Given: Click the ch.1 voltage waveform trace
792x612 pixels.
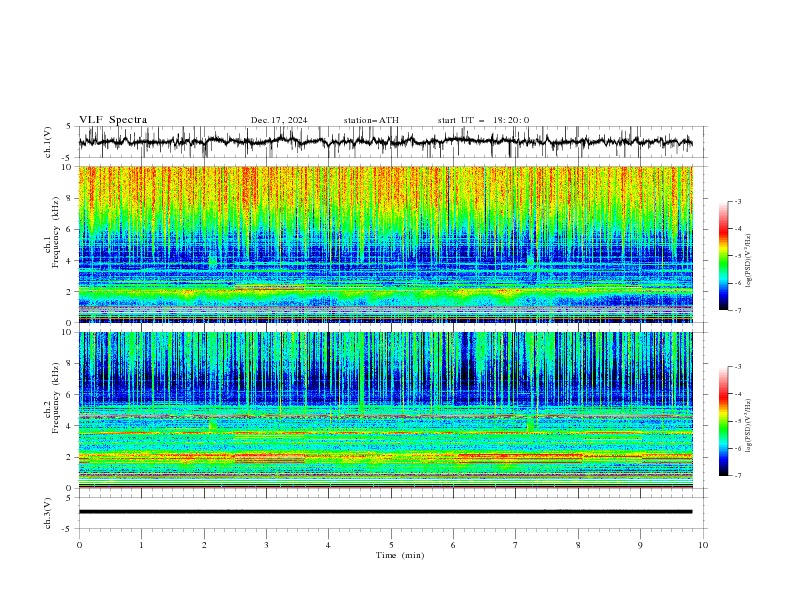Looking at the screenshot, I should 385,141.
